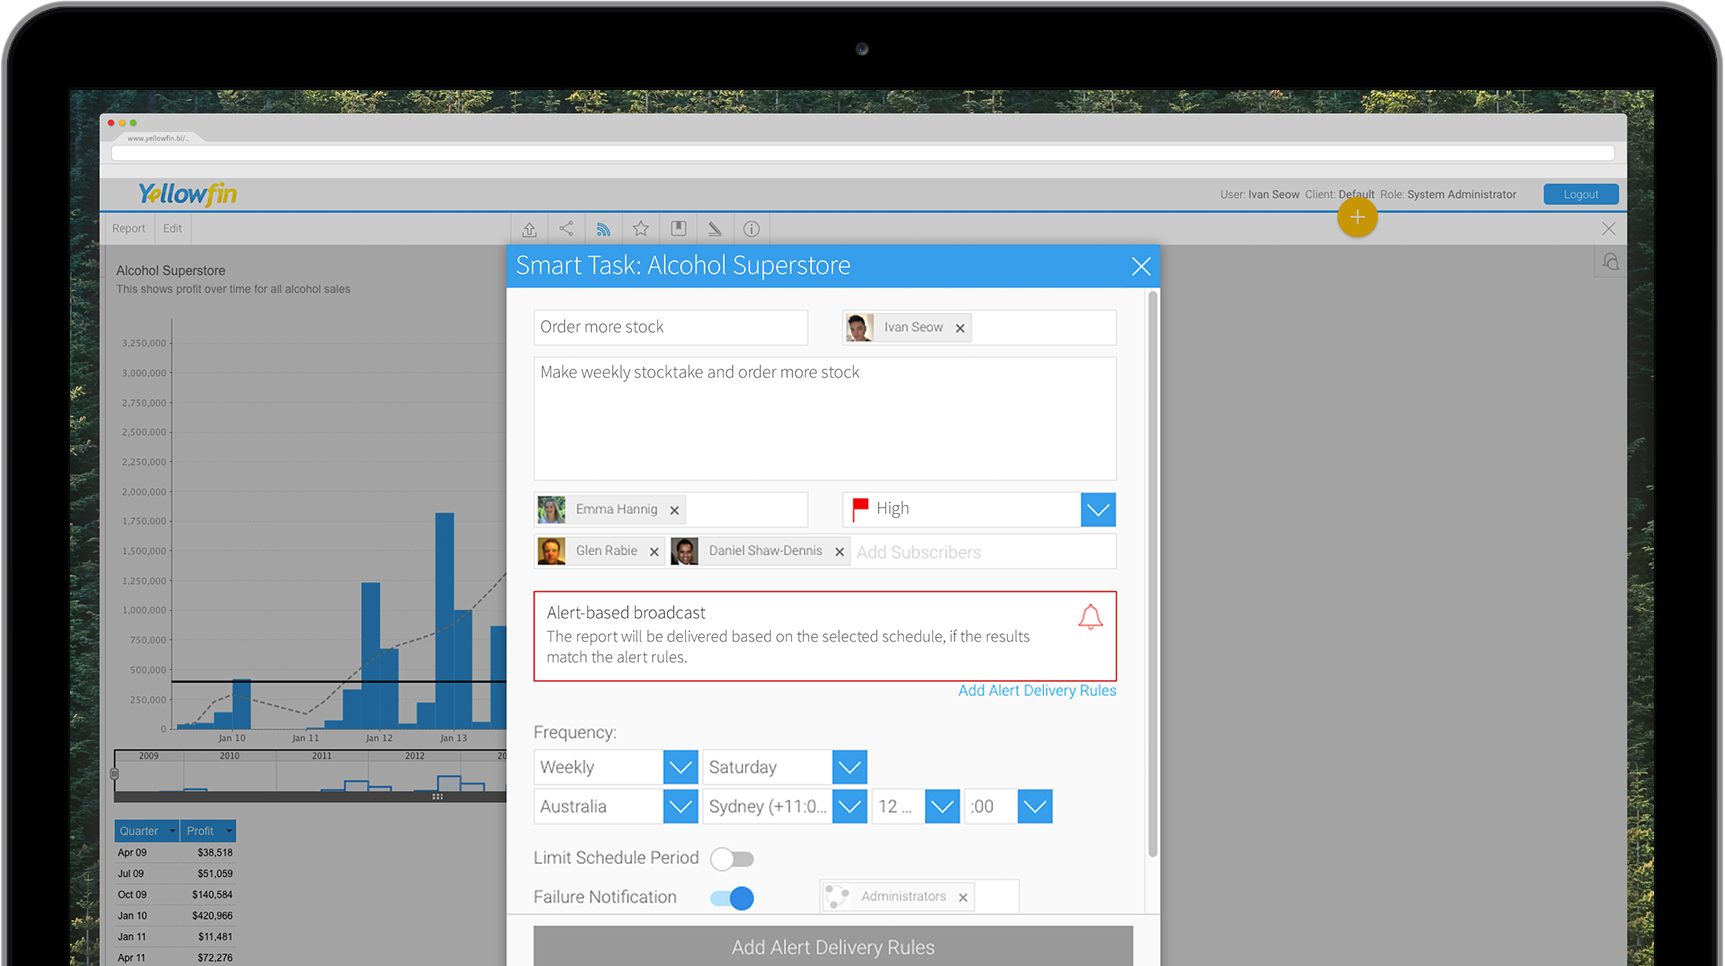Click grey Add Alert Delivery Rules button
The width and height of the screenshot is (1725, 966).
[x=833, y=946]
